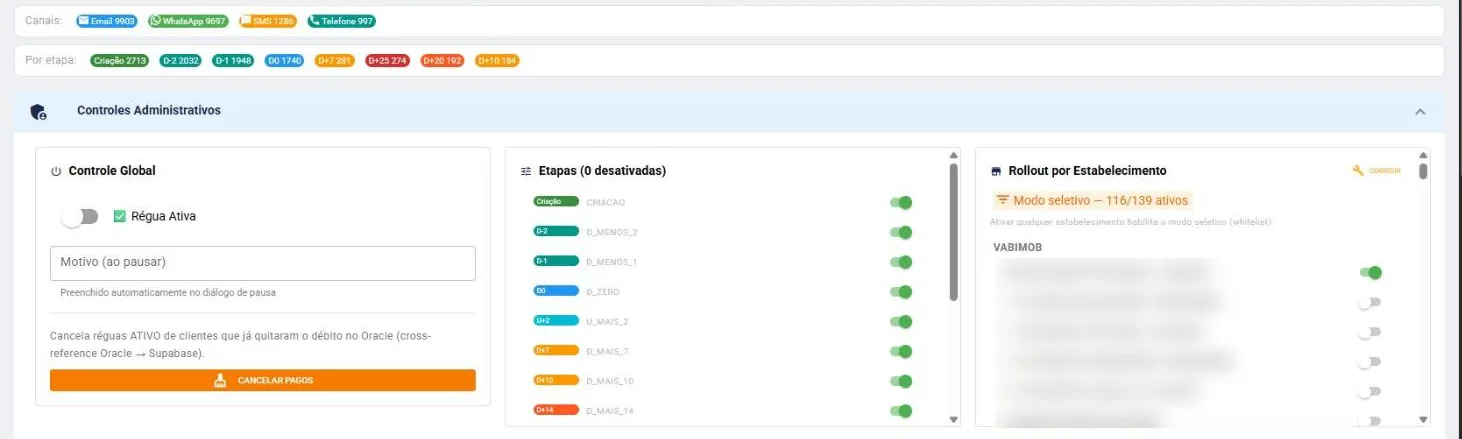The width and height of the screenshot is (1462, 439).
Task: Select the Criação 2713 stage chip
Action: tap(120, 60)
